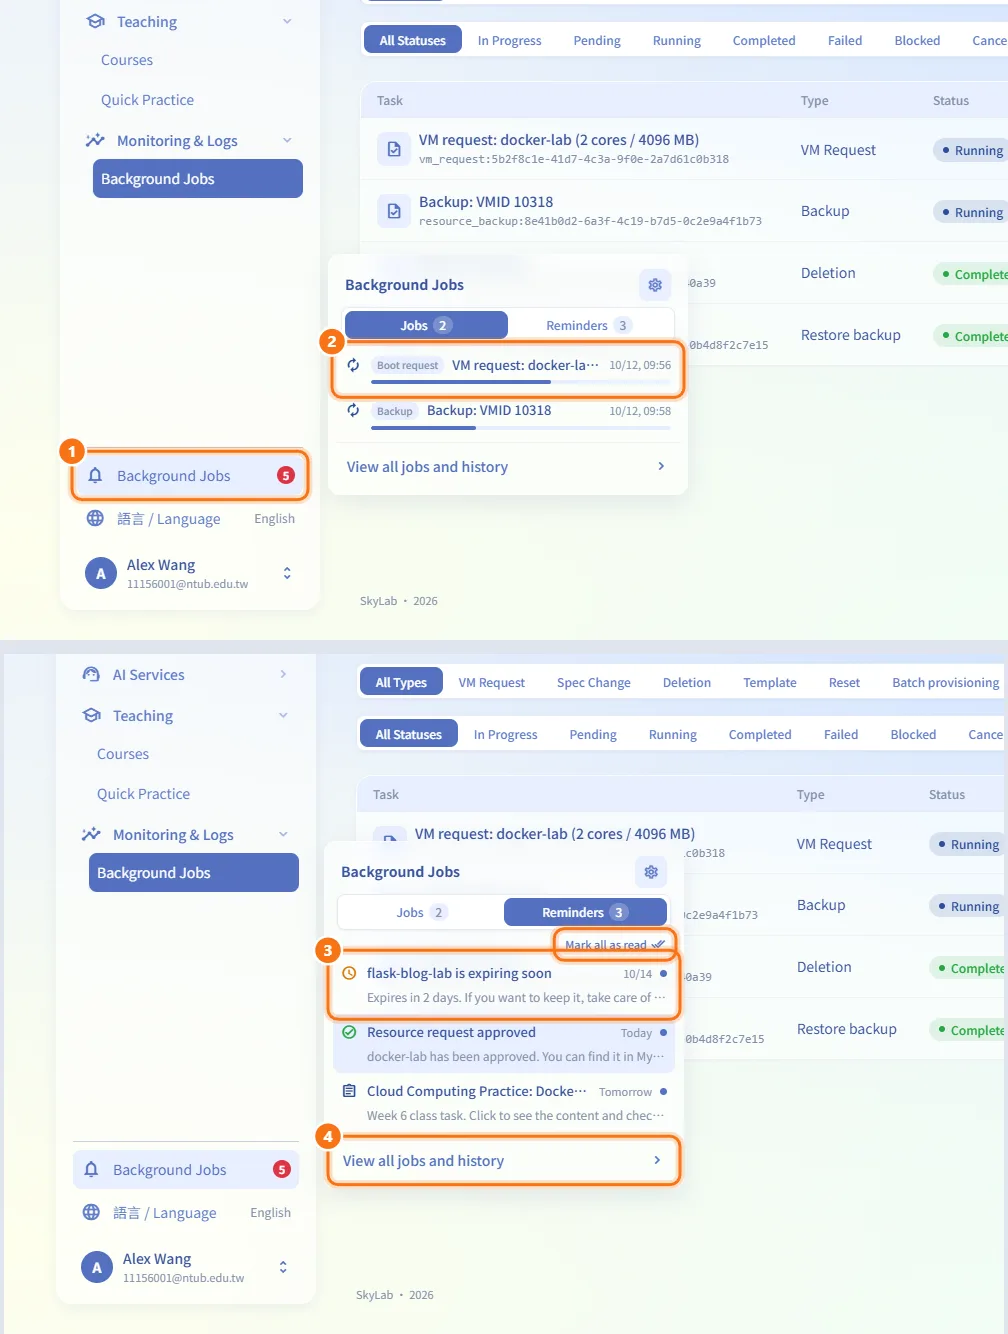Select the Batch provisioning filter tab
The height and width of the screenshot is (1334, 1008).
point(945,682)
